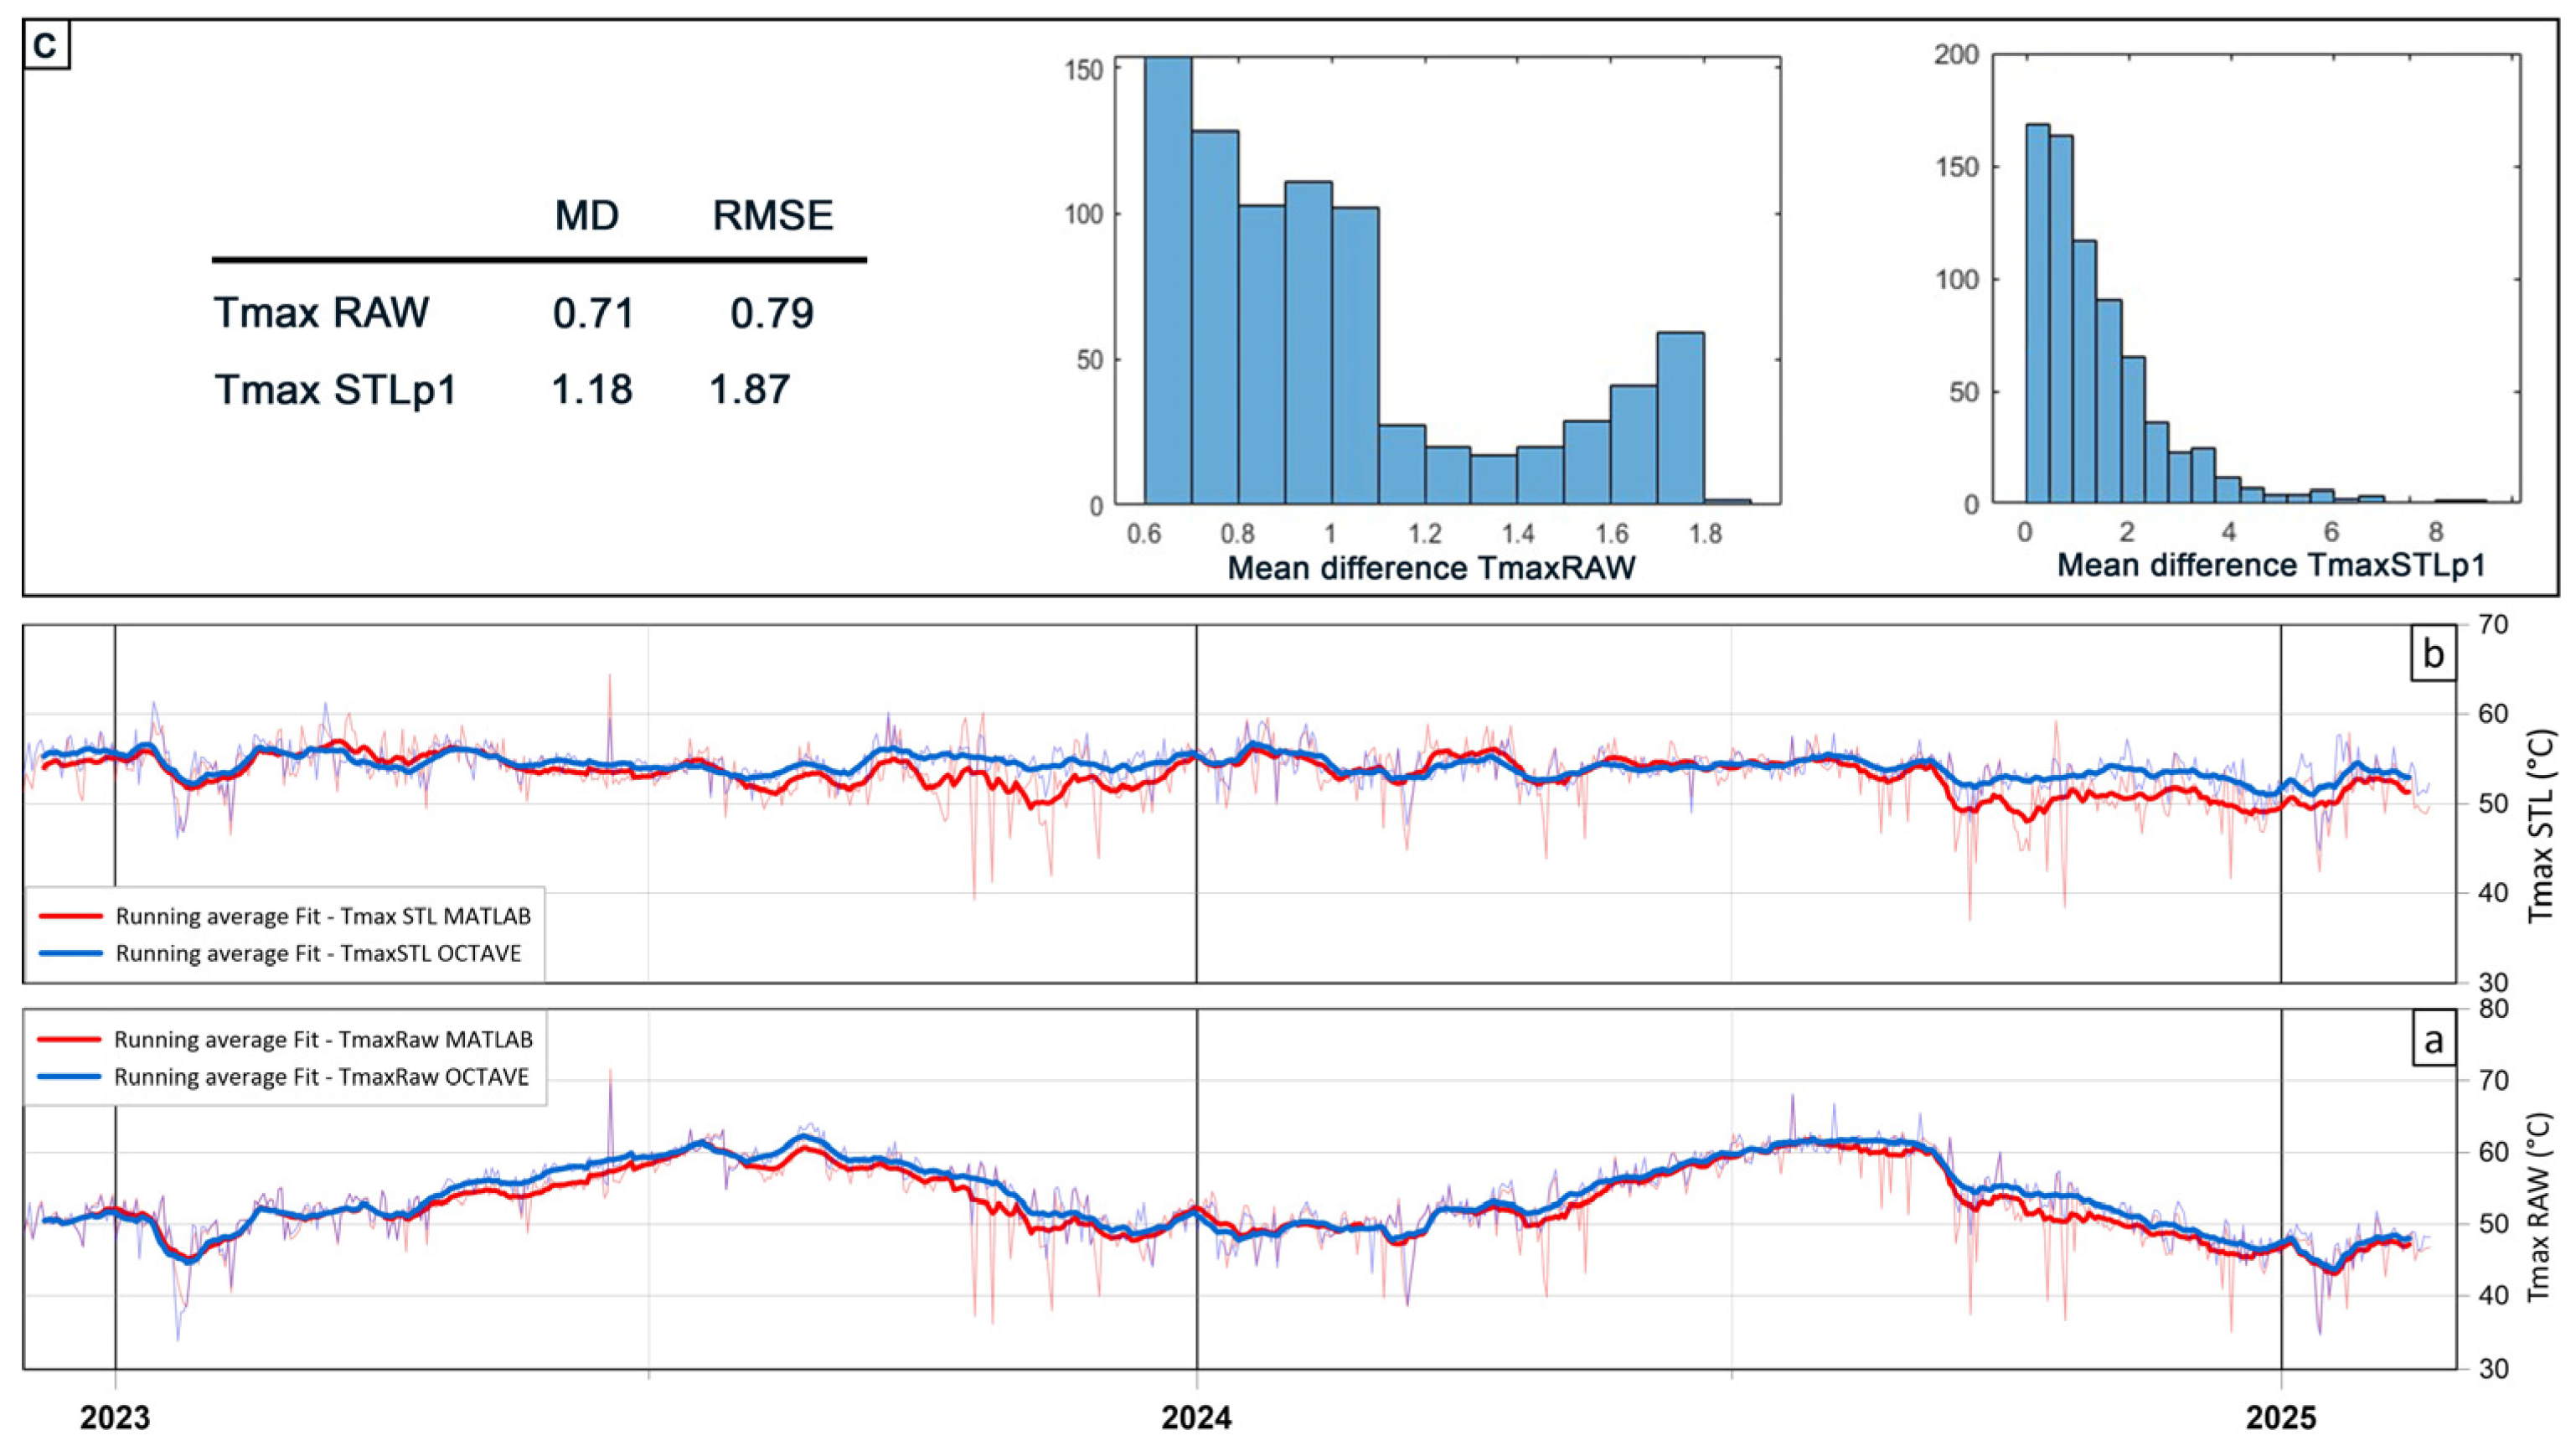This screenshot has height=1446, width=2576.
Task: Click the 0.71 MD value
Action: [593, 313]
